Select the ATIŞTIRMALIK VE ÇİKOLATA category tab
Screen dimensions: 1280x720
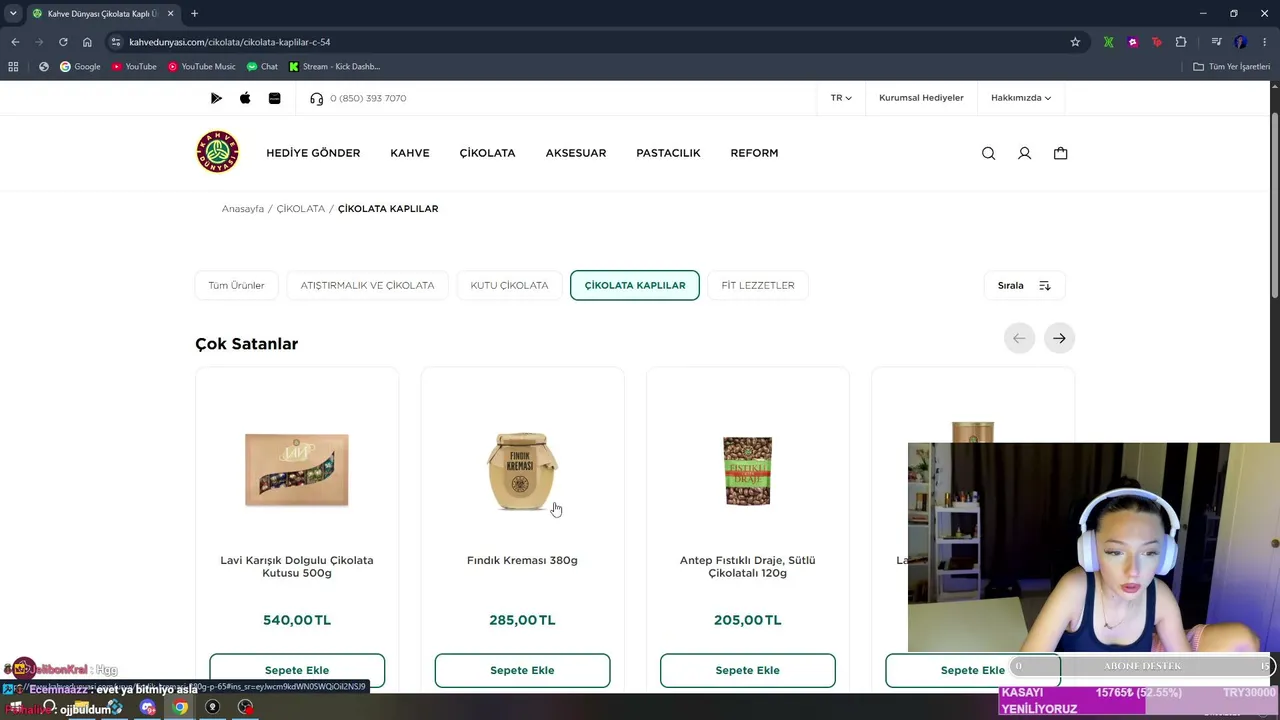tap(367, 285)
